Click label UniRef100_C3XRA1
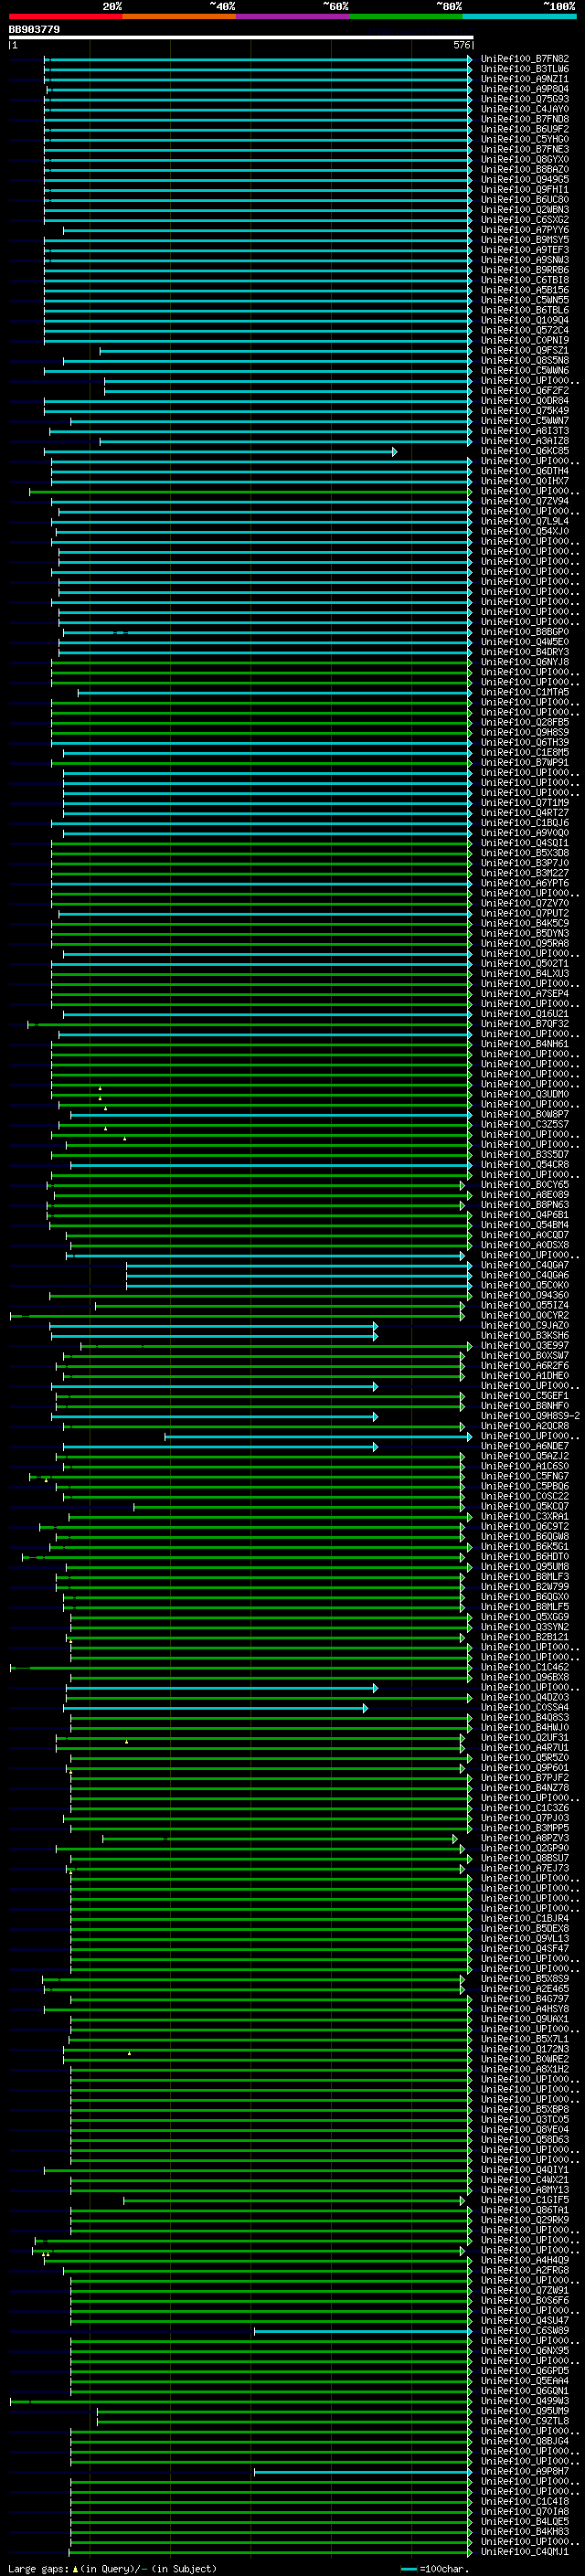The width and height of the screenshot is (585, 2576). pos(525,1517)
